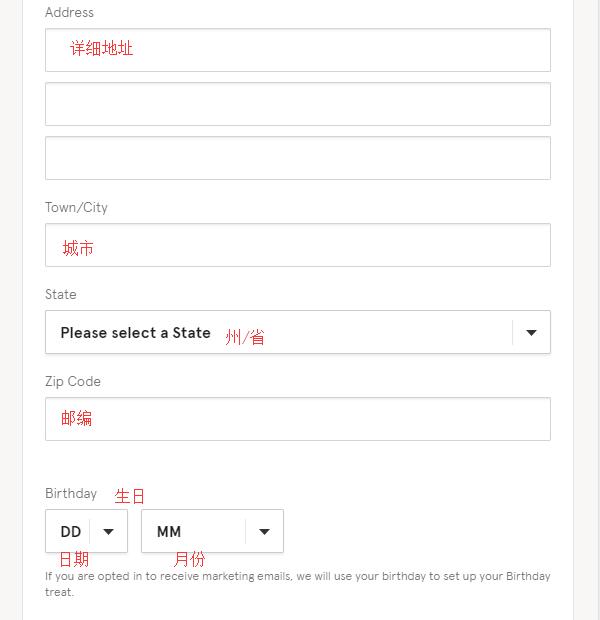Expand the DD birthday day selector
Viewport: 600px width, 620px height.
pos(87,531)
